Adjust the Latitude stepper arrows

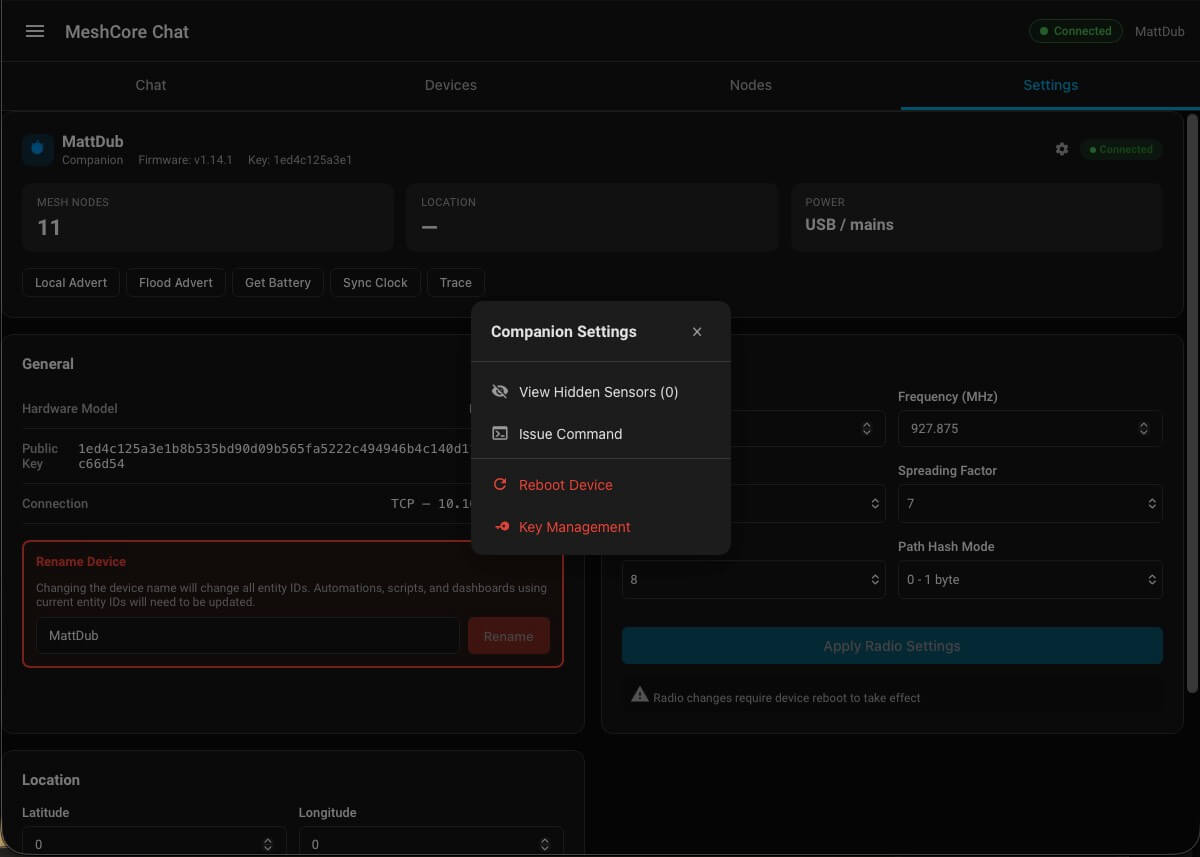tap(268, 845)
